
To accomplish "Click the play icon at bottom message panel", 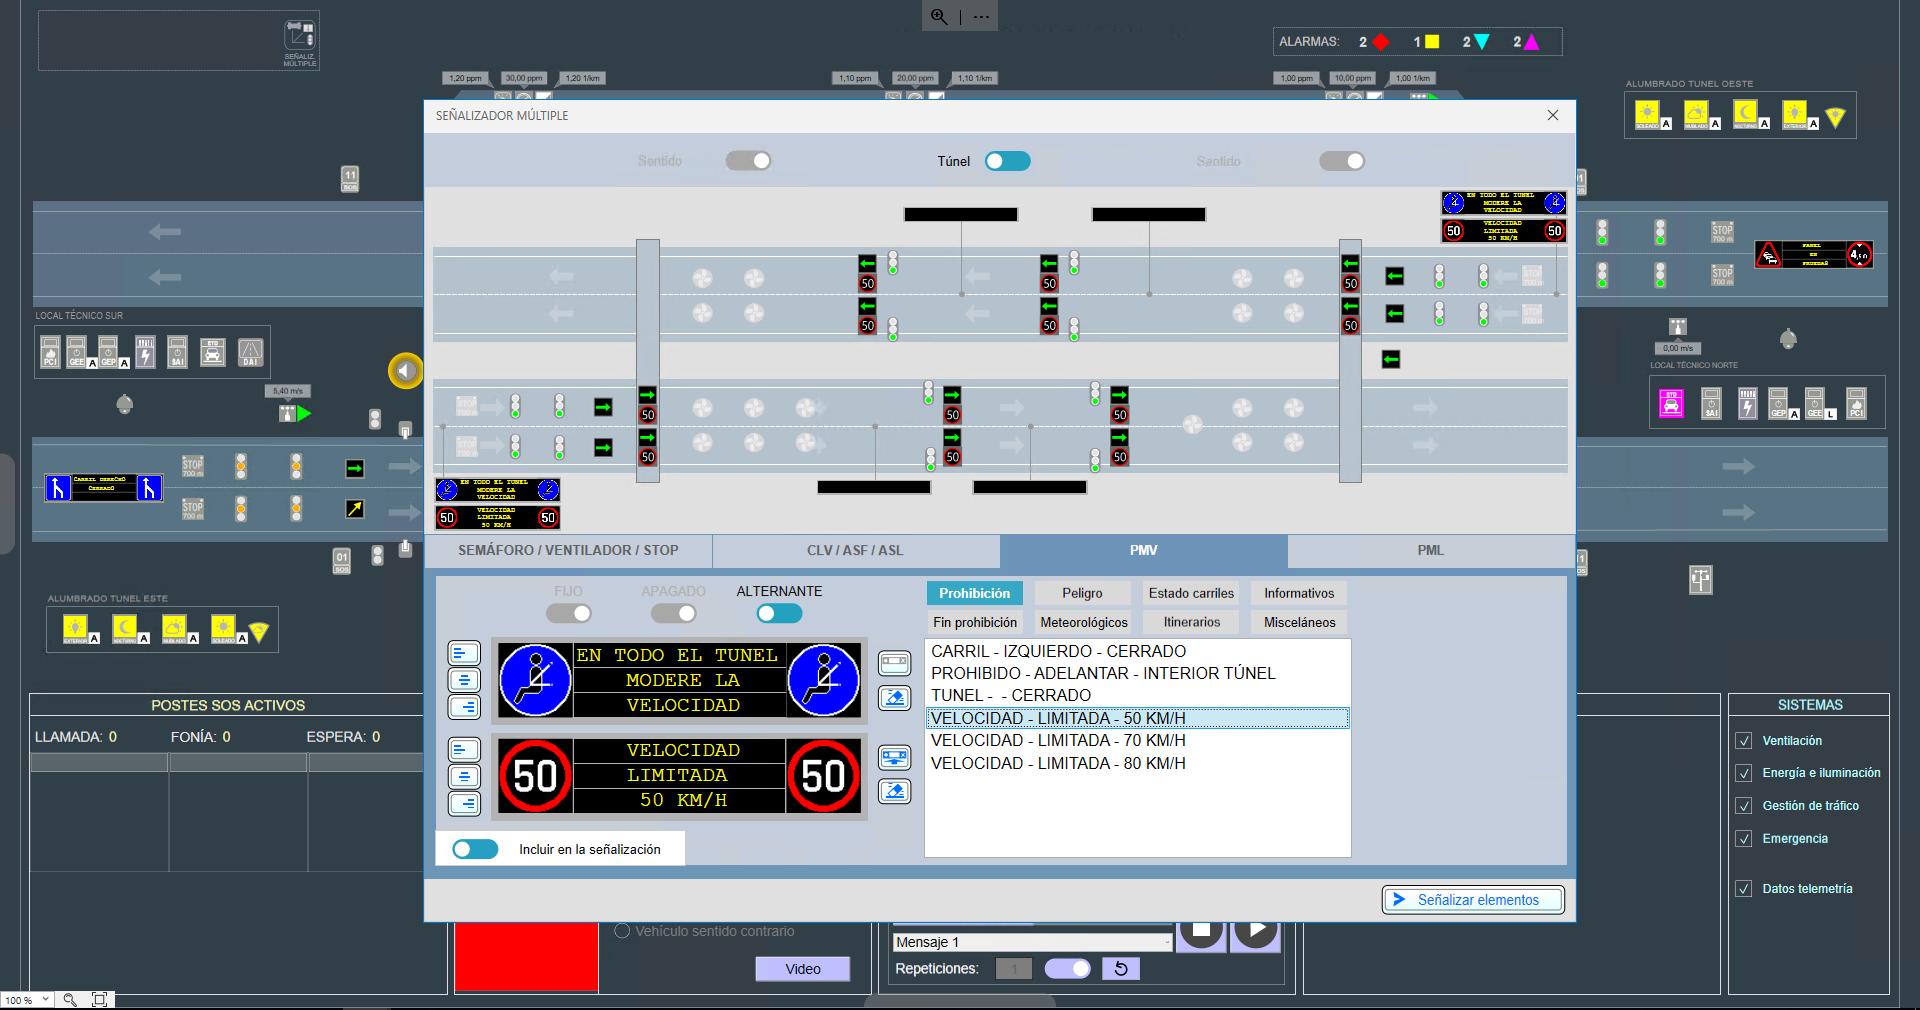I will [1255, 933].
